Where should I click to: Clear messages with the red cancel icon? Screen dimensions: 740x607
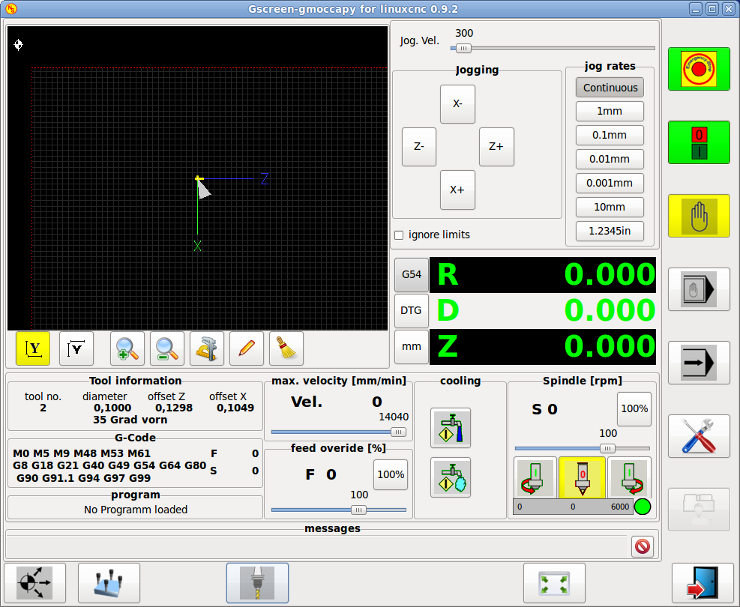tap(643, 546)
